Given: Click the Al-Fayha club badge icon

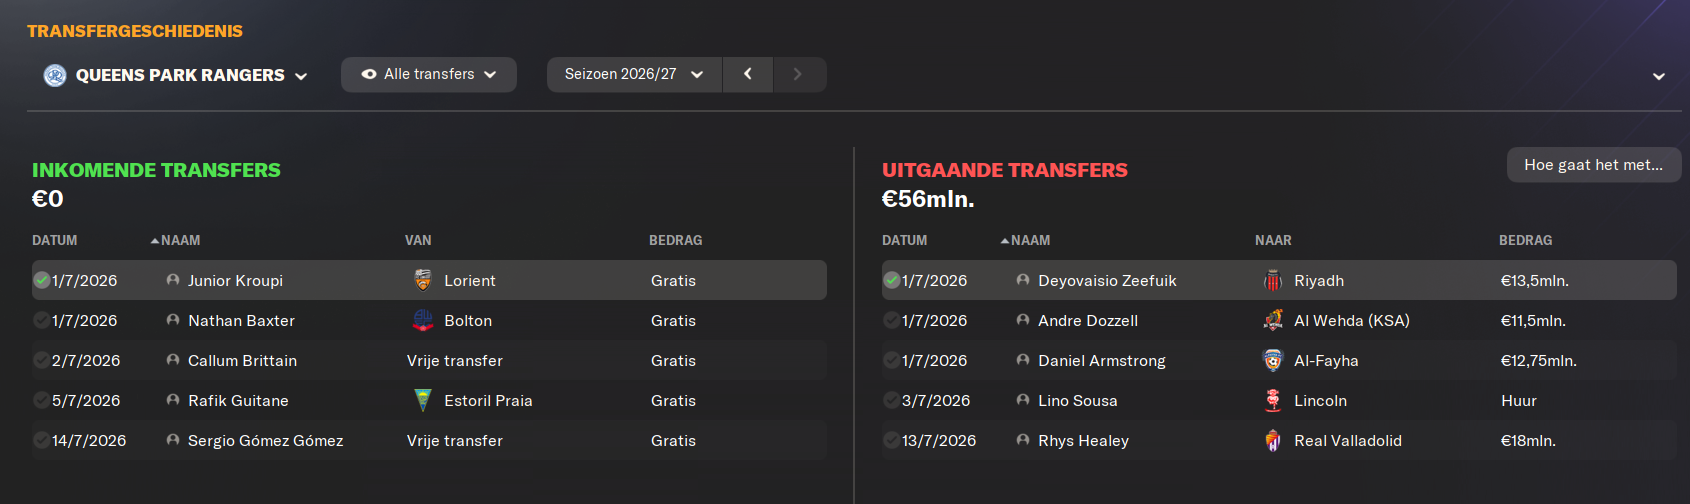Looking at the screenshot, I should click(1273, 360).
